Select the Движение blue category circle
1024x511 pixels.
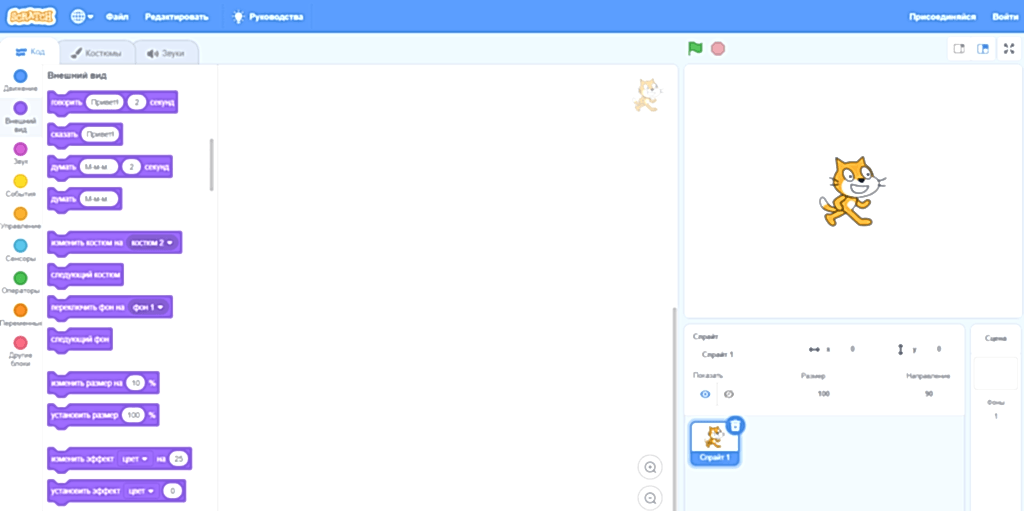click(x=20, y=76)
